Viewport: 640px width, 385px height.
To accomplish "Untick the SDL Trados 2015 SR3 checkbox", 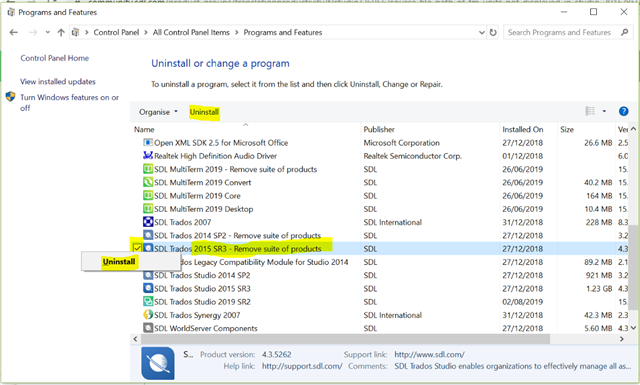I will pos(137,248).
